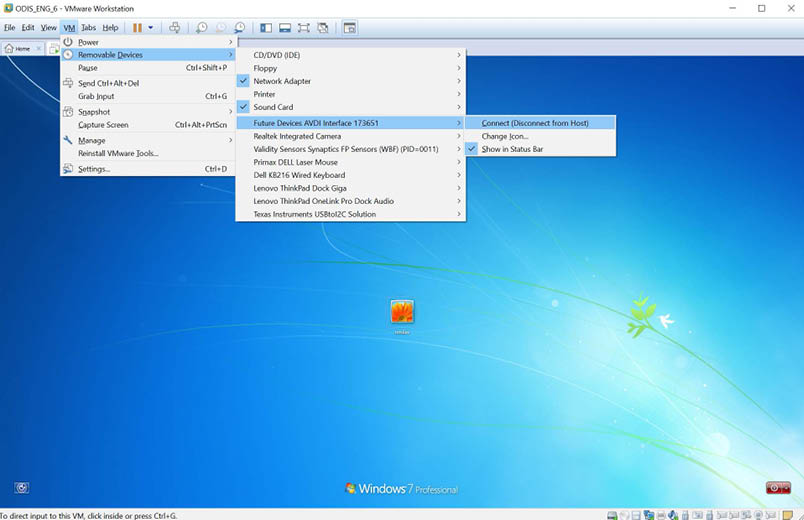The image size is (804, 520).
Task: Click the Take Snapshot toolbar icon
Action: tap(202, 28)
